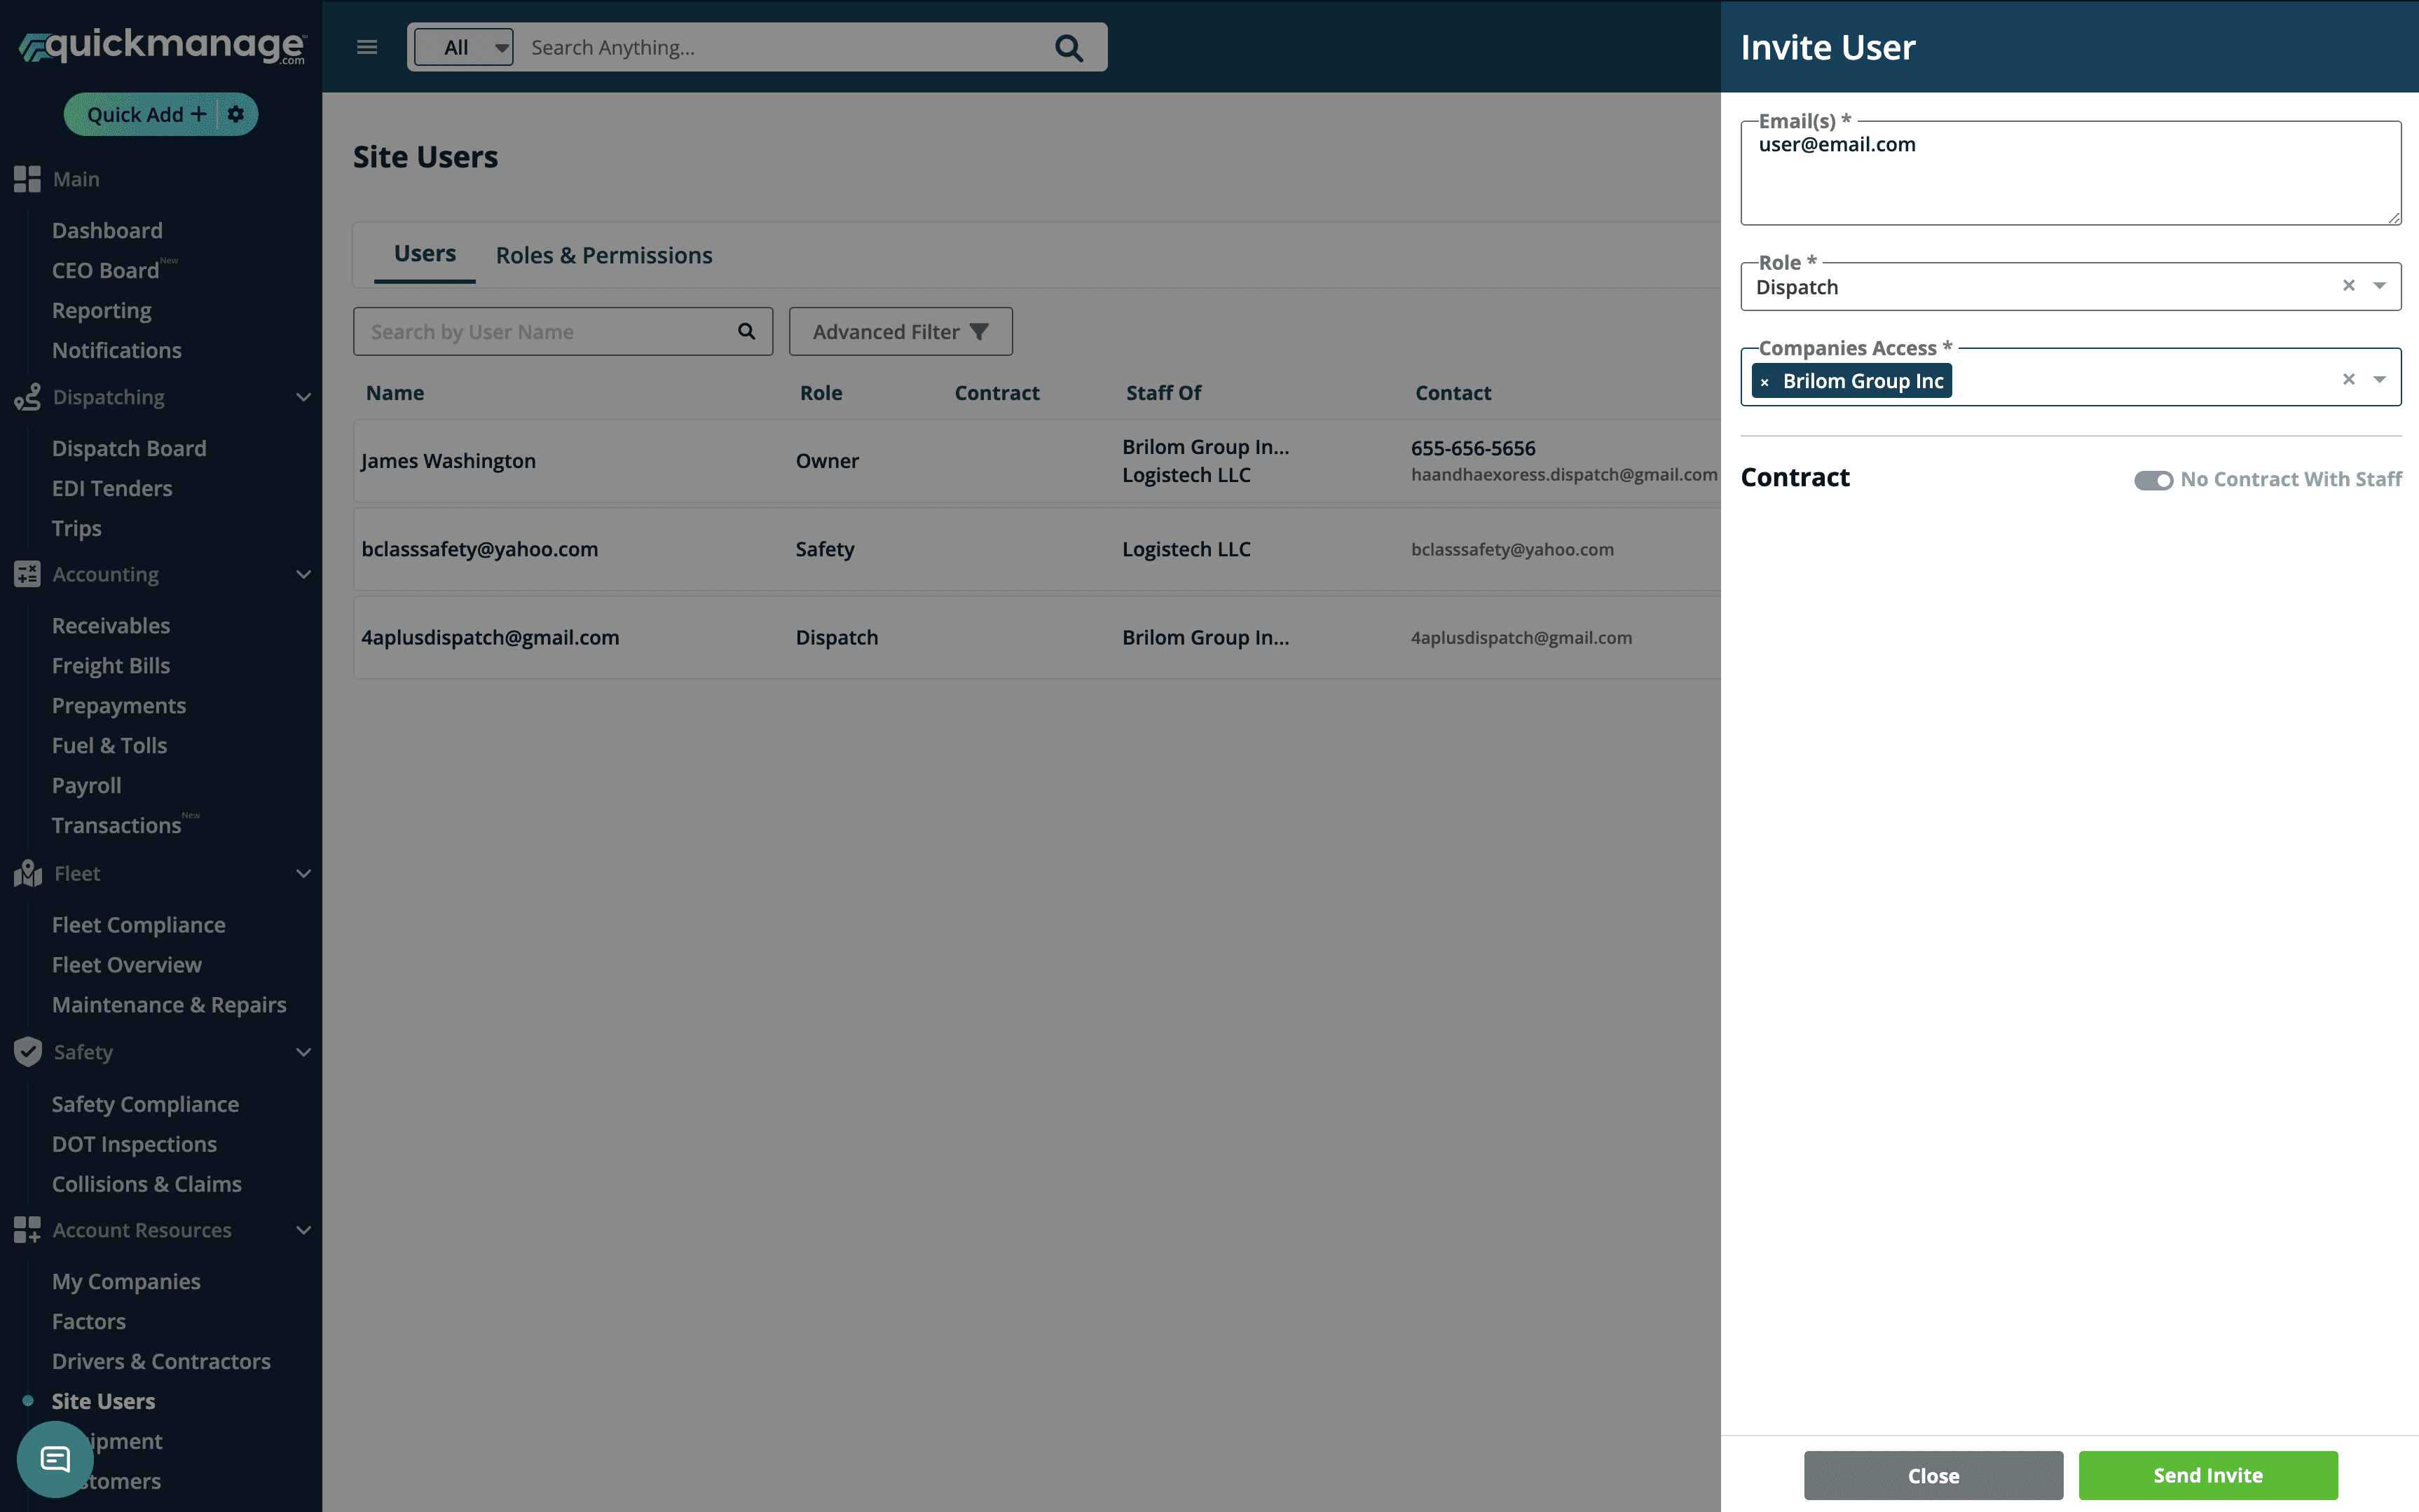Open the Advanced Filter button
Image resolution: width=2419 pixels, height=1512 pixels.
point(900,331)
